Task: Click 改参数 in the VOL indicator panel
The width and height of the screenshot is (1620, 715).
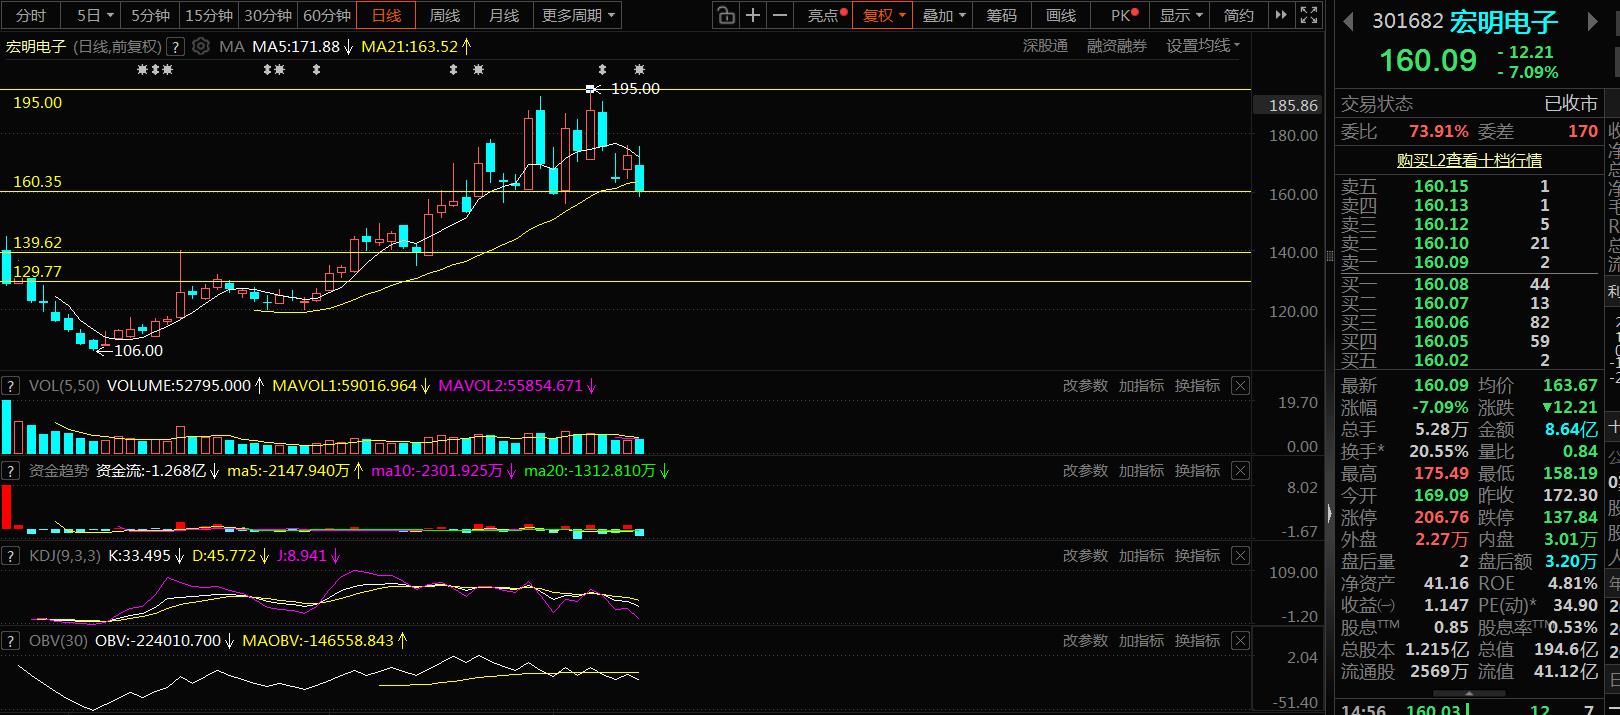Action: point(1085,386)
